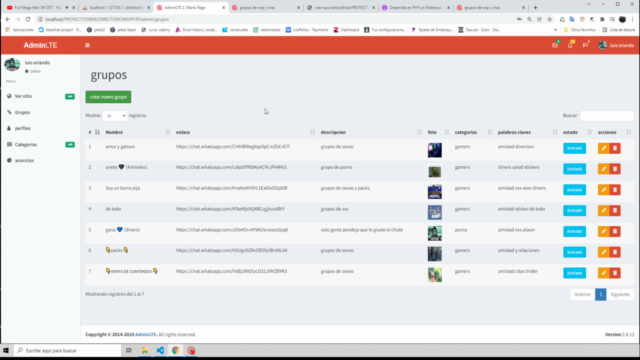The height and width of the screenshot is (360, 640).
Task: Open 'Categorias' in the sidebar menu
Action: coord(40,144)
